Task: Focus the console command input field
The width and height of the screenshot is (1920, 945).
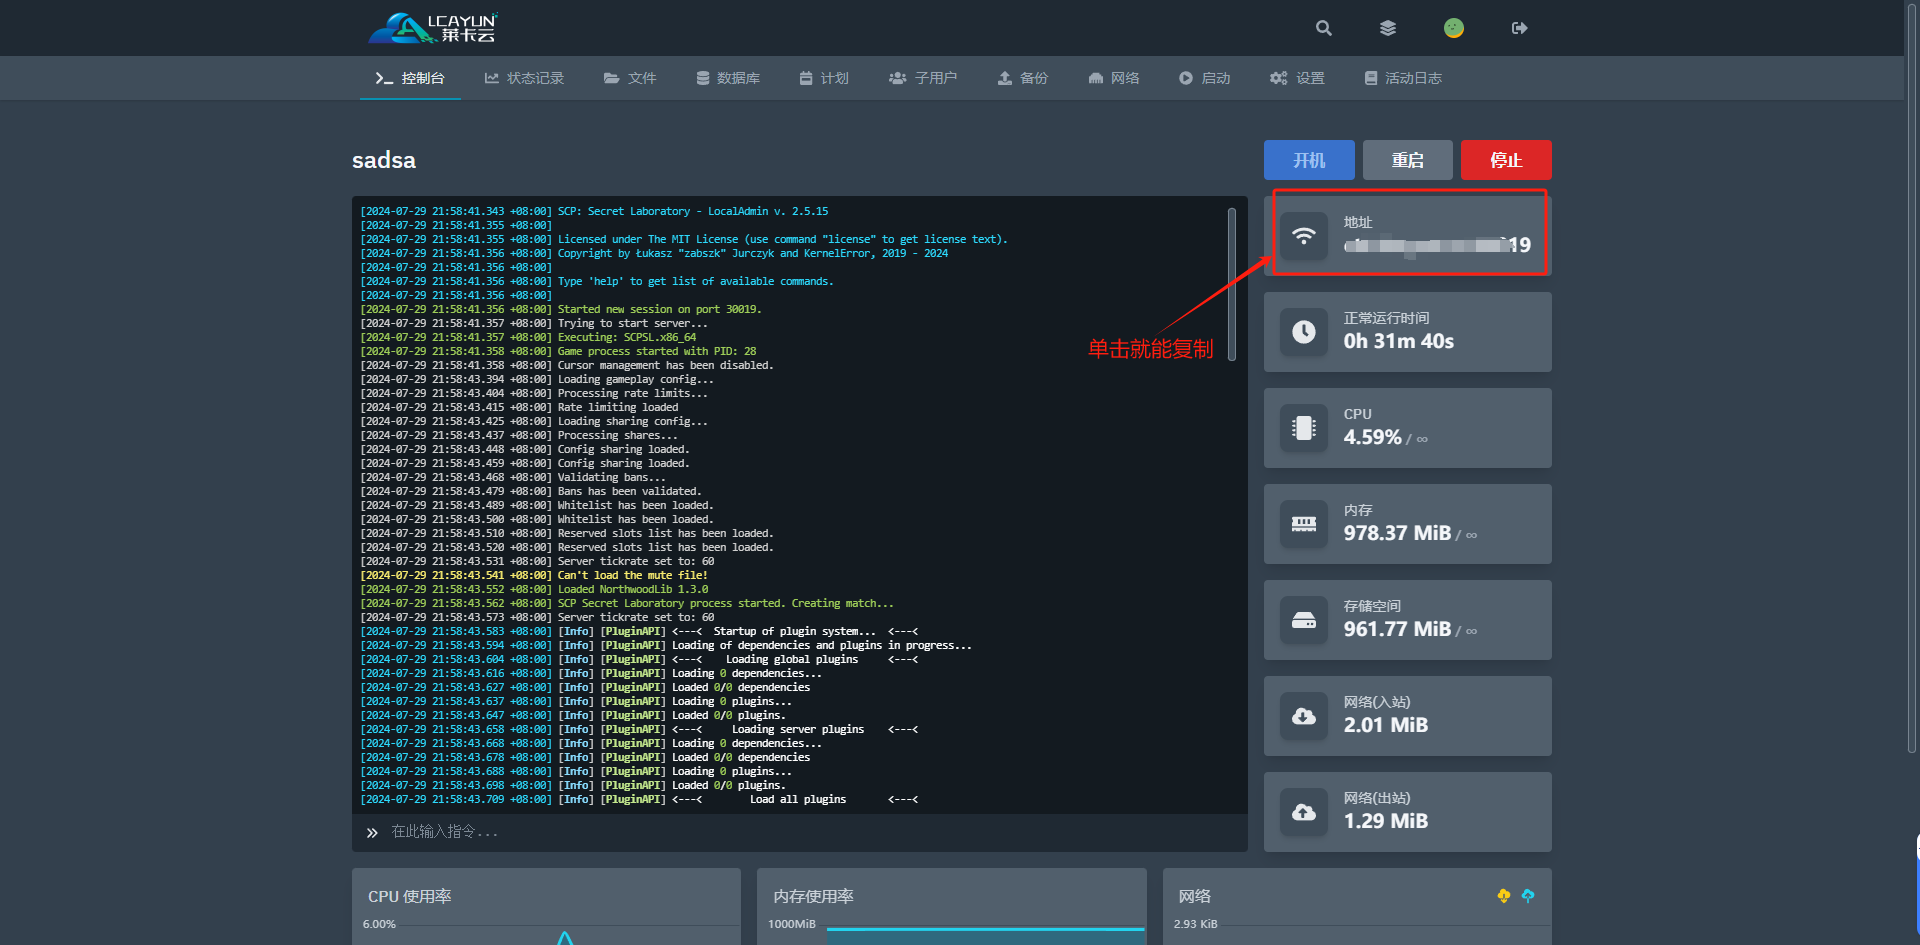Action: pos(800,832)
